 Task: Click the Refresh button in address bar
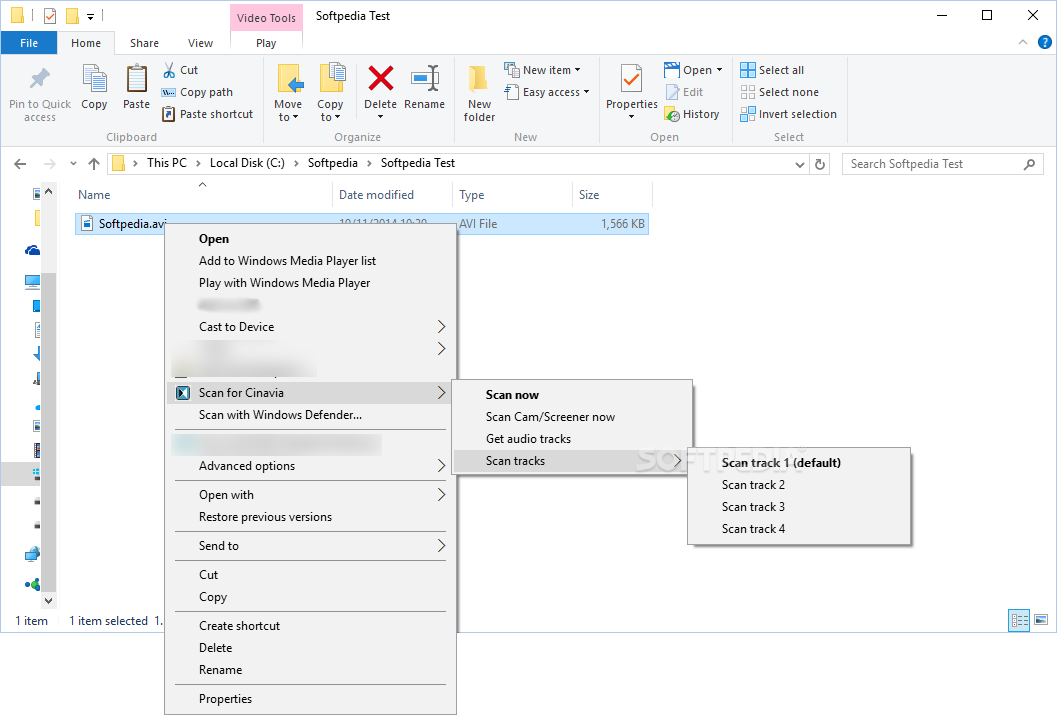pyautogui.click(x=820, y=164)
